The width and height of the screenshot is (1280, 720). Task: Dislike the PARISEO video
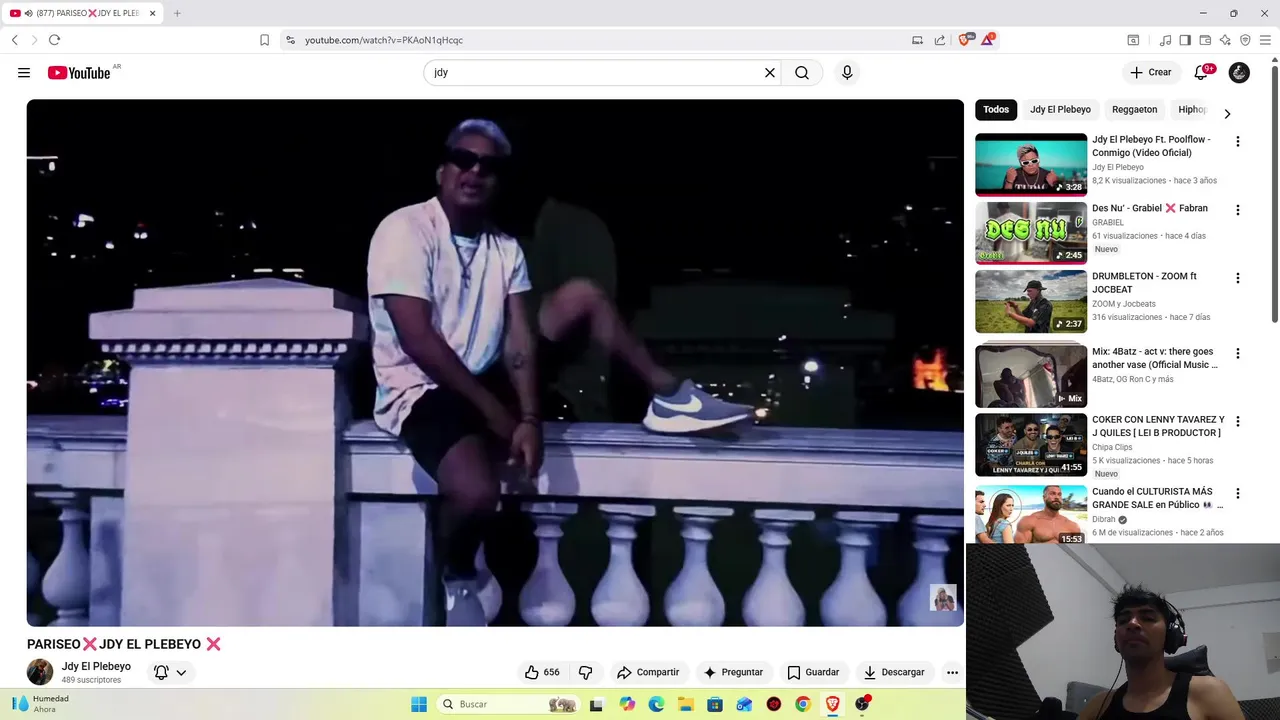point(586,672)
